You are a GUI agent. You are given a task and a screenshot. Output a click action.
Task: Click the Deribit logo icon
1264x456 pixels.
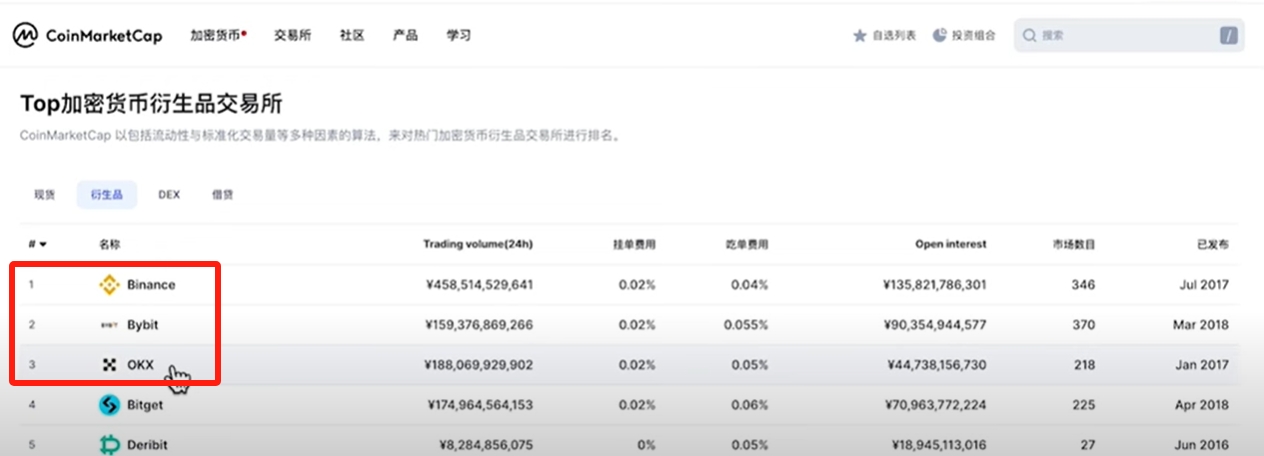109,445
